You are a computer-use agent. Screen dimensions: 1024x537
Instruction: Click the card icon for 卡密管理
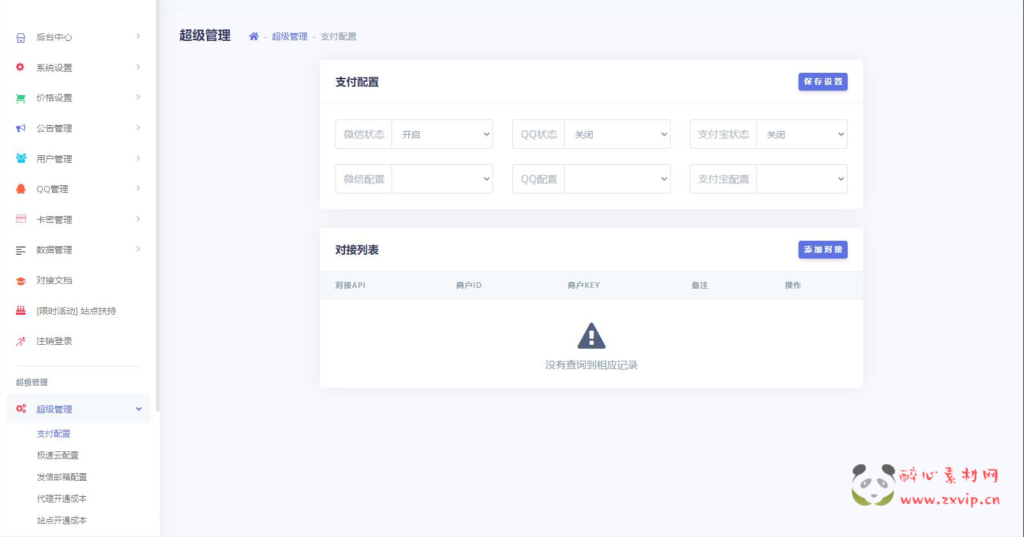[x=21, y=220]
